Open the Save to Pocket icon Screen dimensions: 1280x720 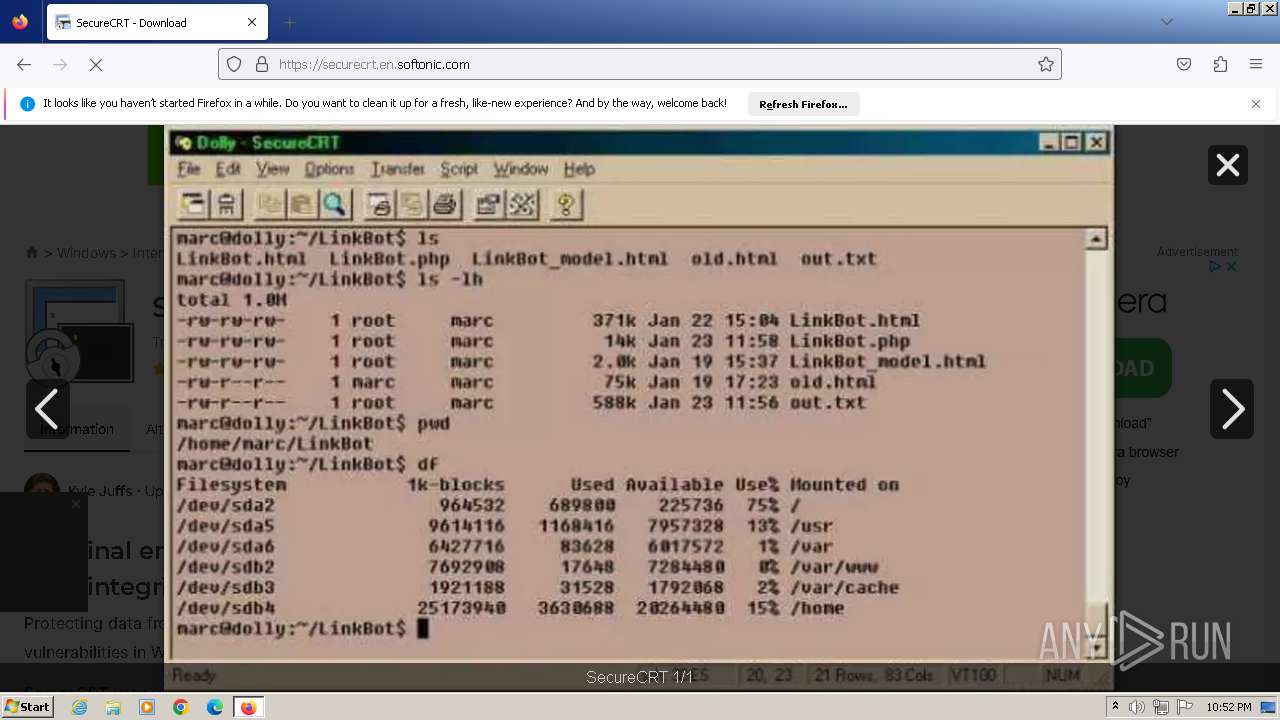click(1184, 64)
